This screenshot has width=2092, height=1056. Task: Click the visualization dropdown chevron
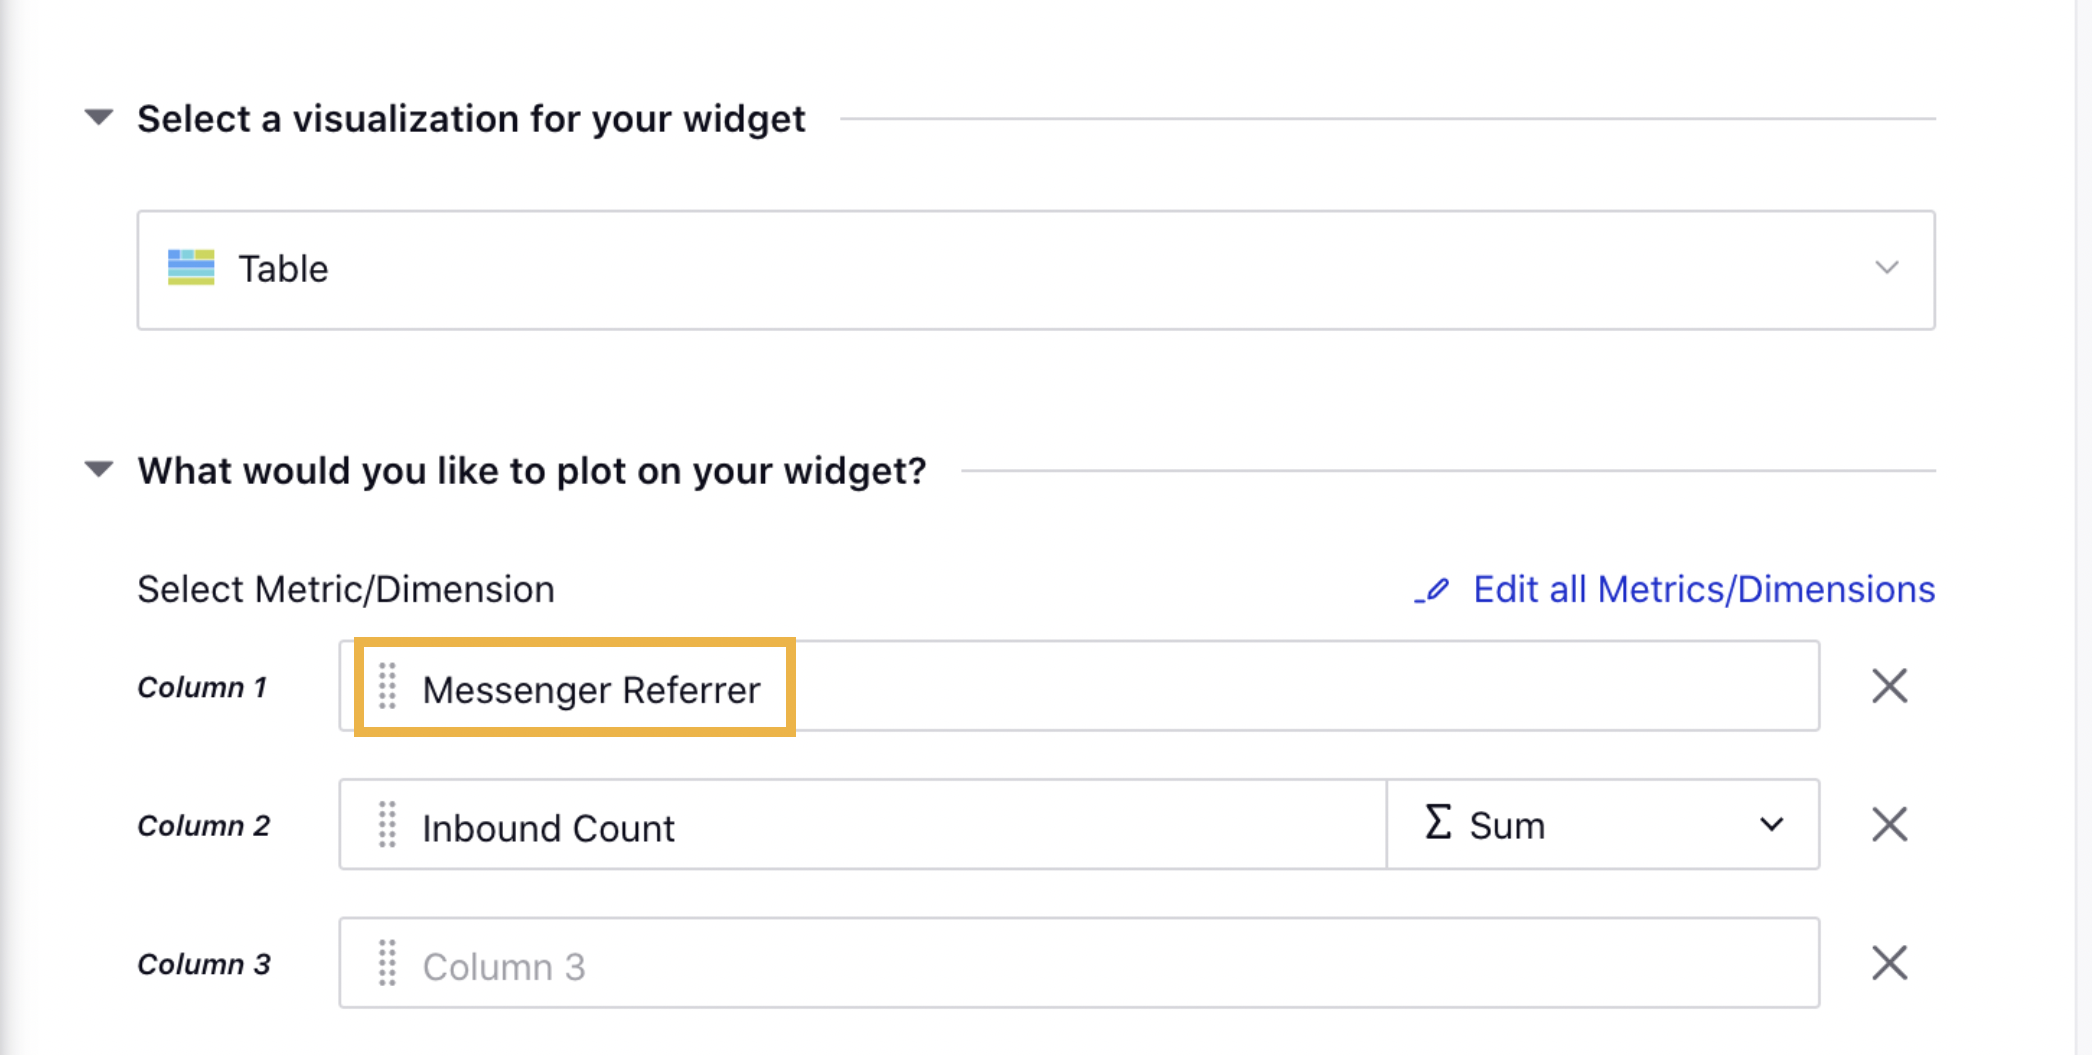coord(1886,268)
